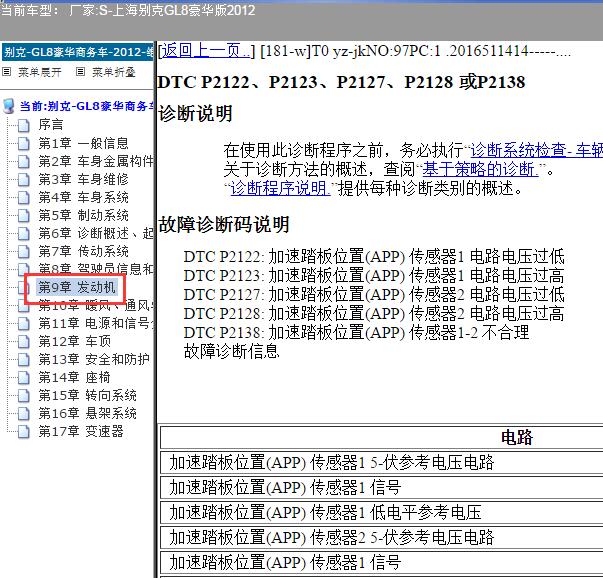Click the page icon next to 第1章
This screenshot has height=578, width=603.
tap(24, 143)
